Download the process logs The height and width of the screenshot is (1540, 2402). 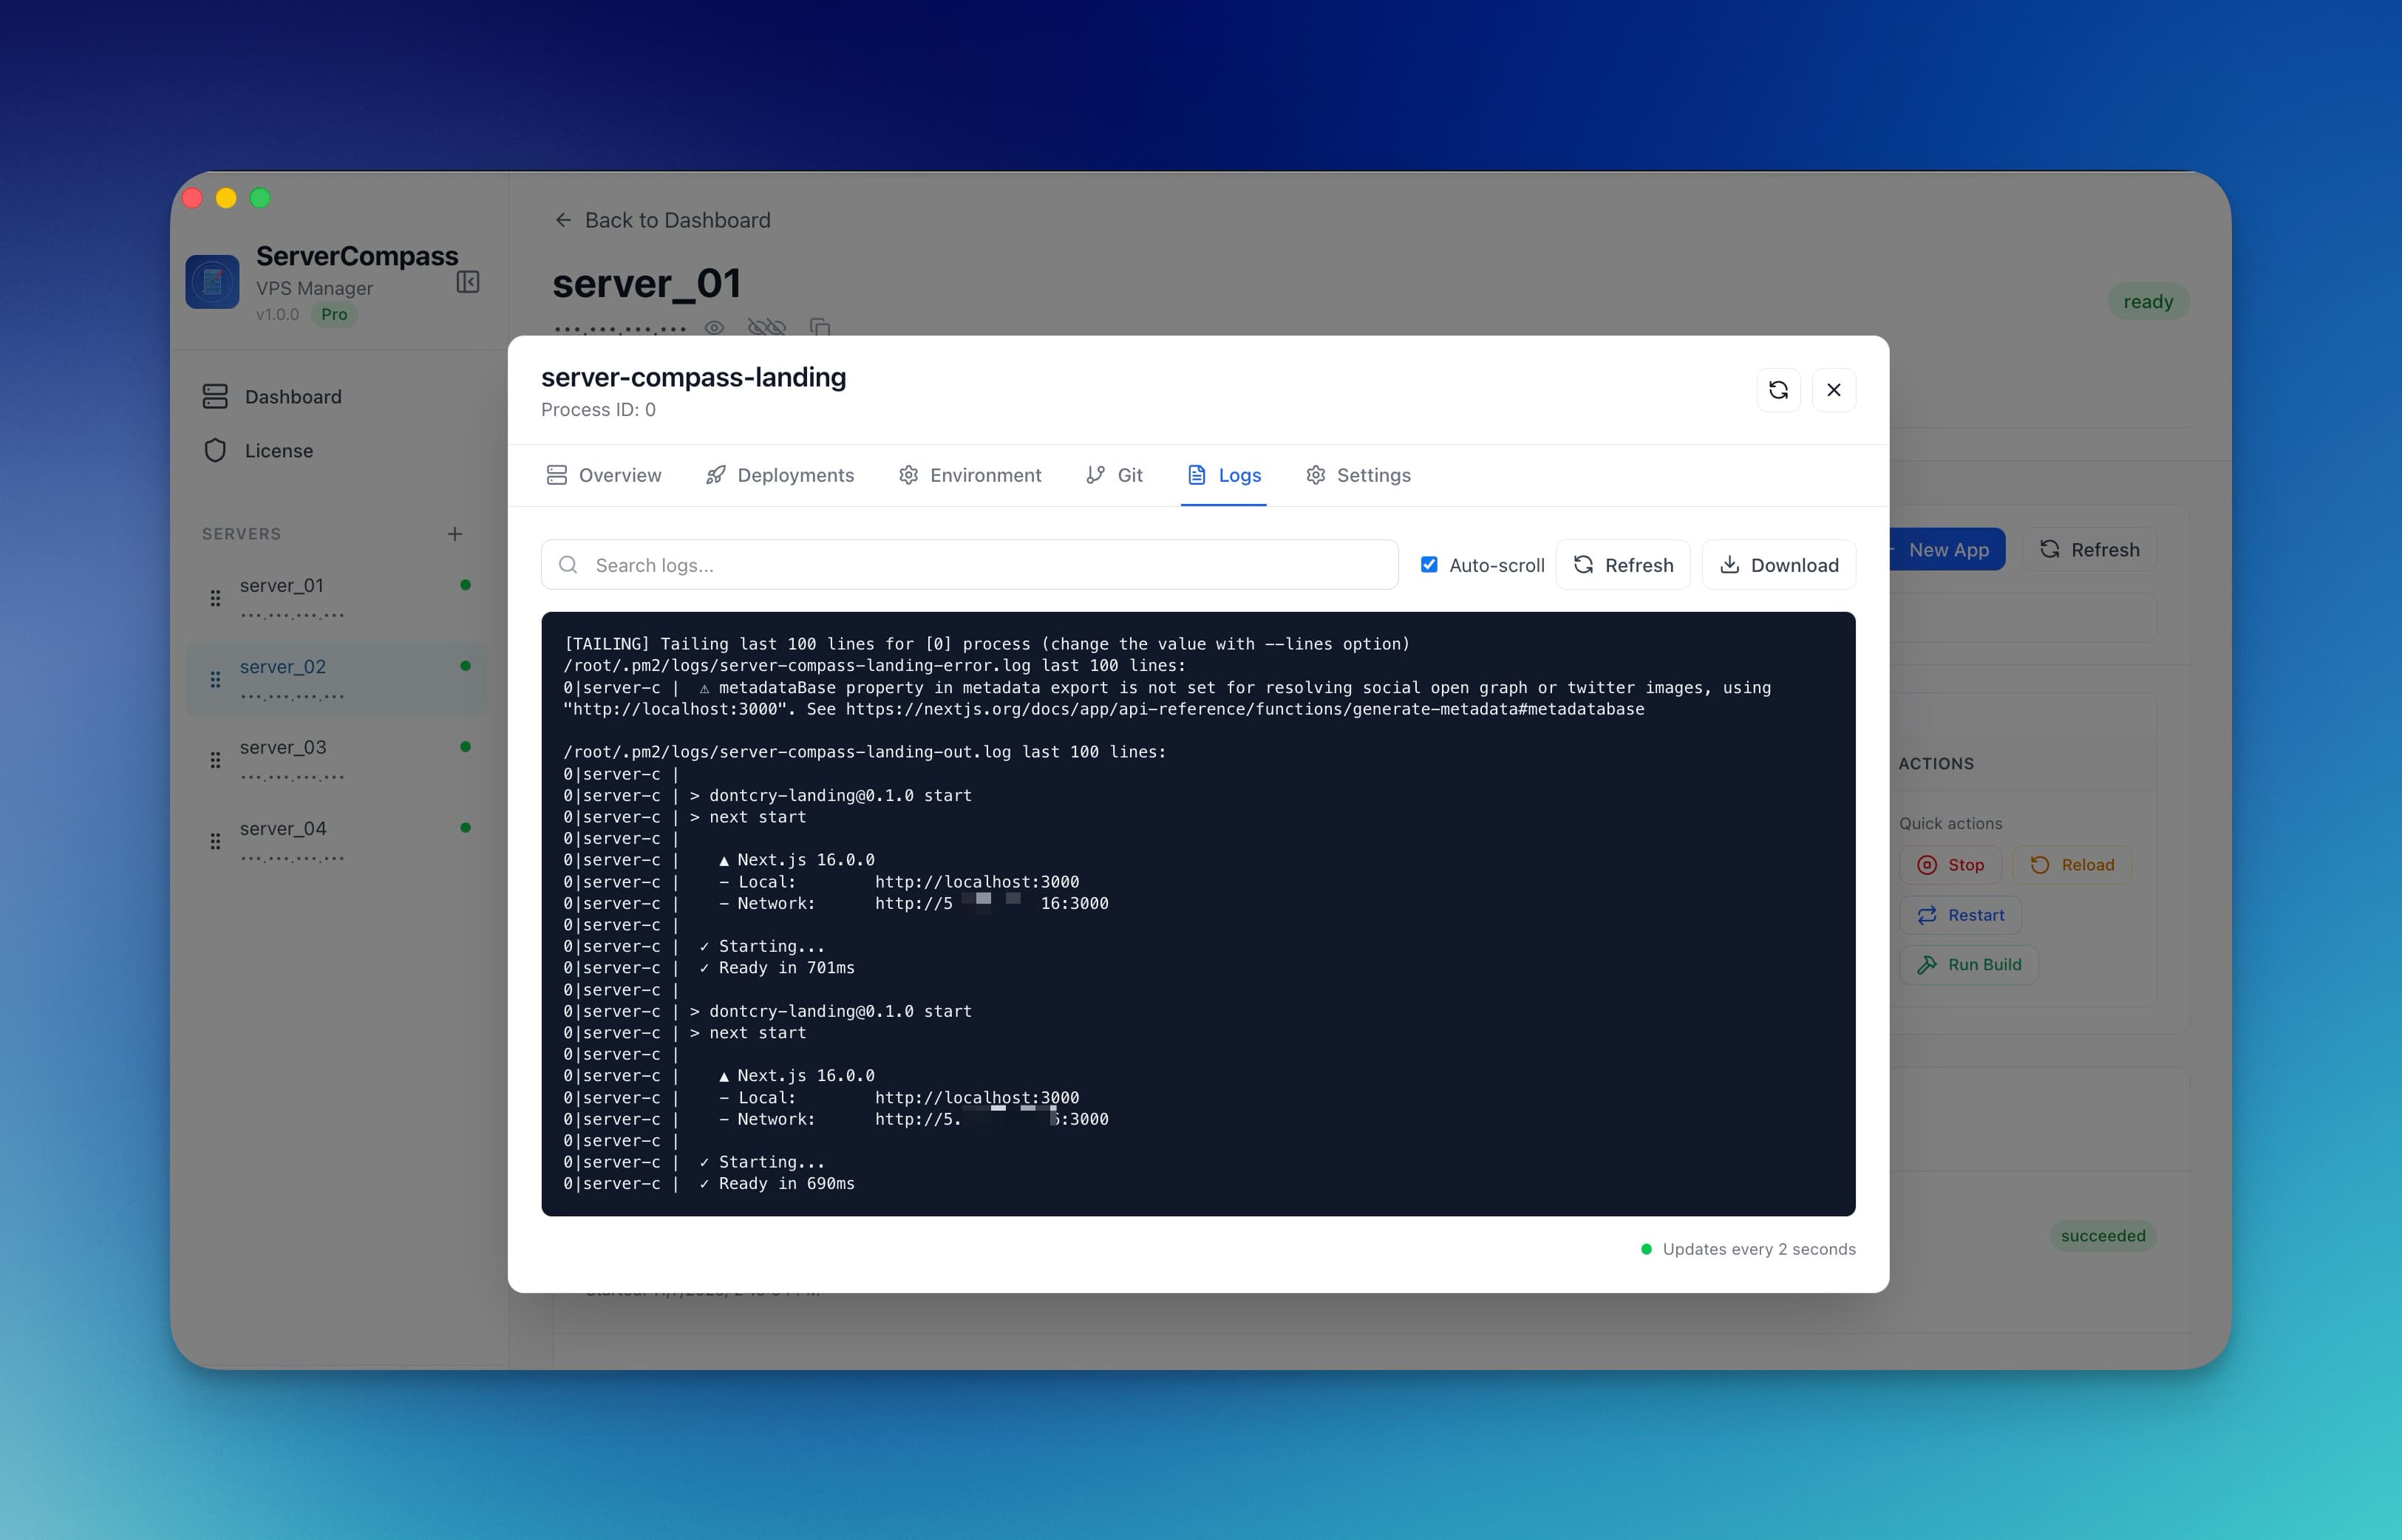1778,564
